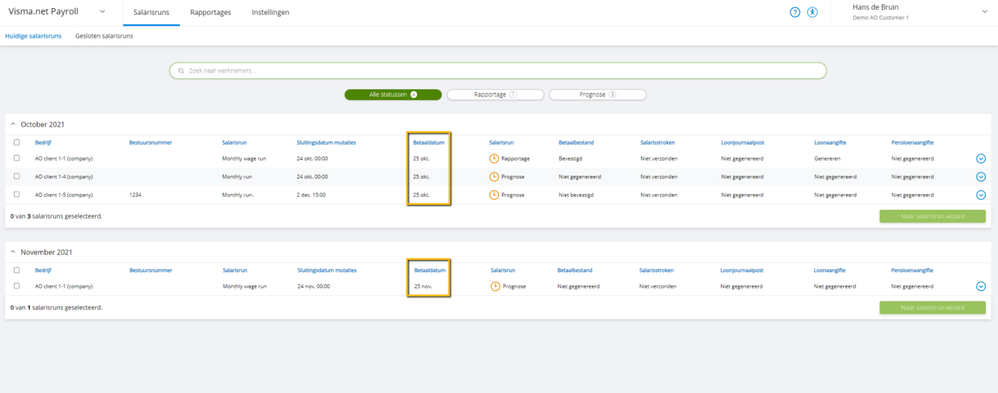998x393 pixels.
Task: Click closing date 24 nov. 00:00
Action: 314,287
